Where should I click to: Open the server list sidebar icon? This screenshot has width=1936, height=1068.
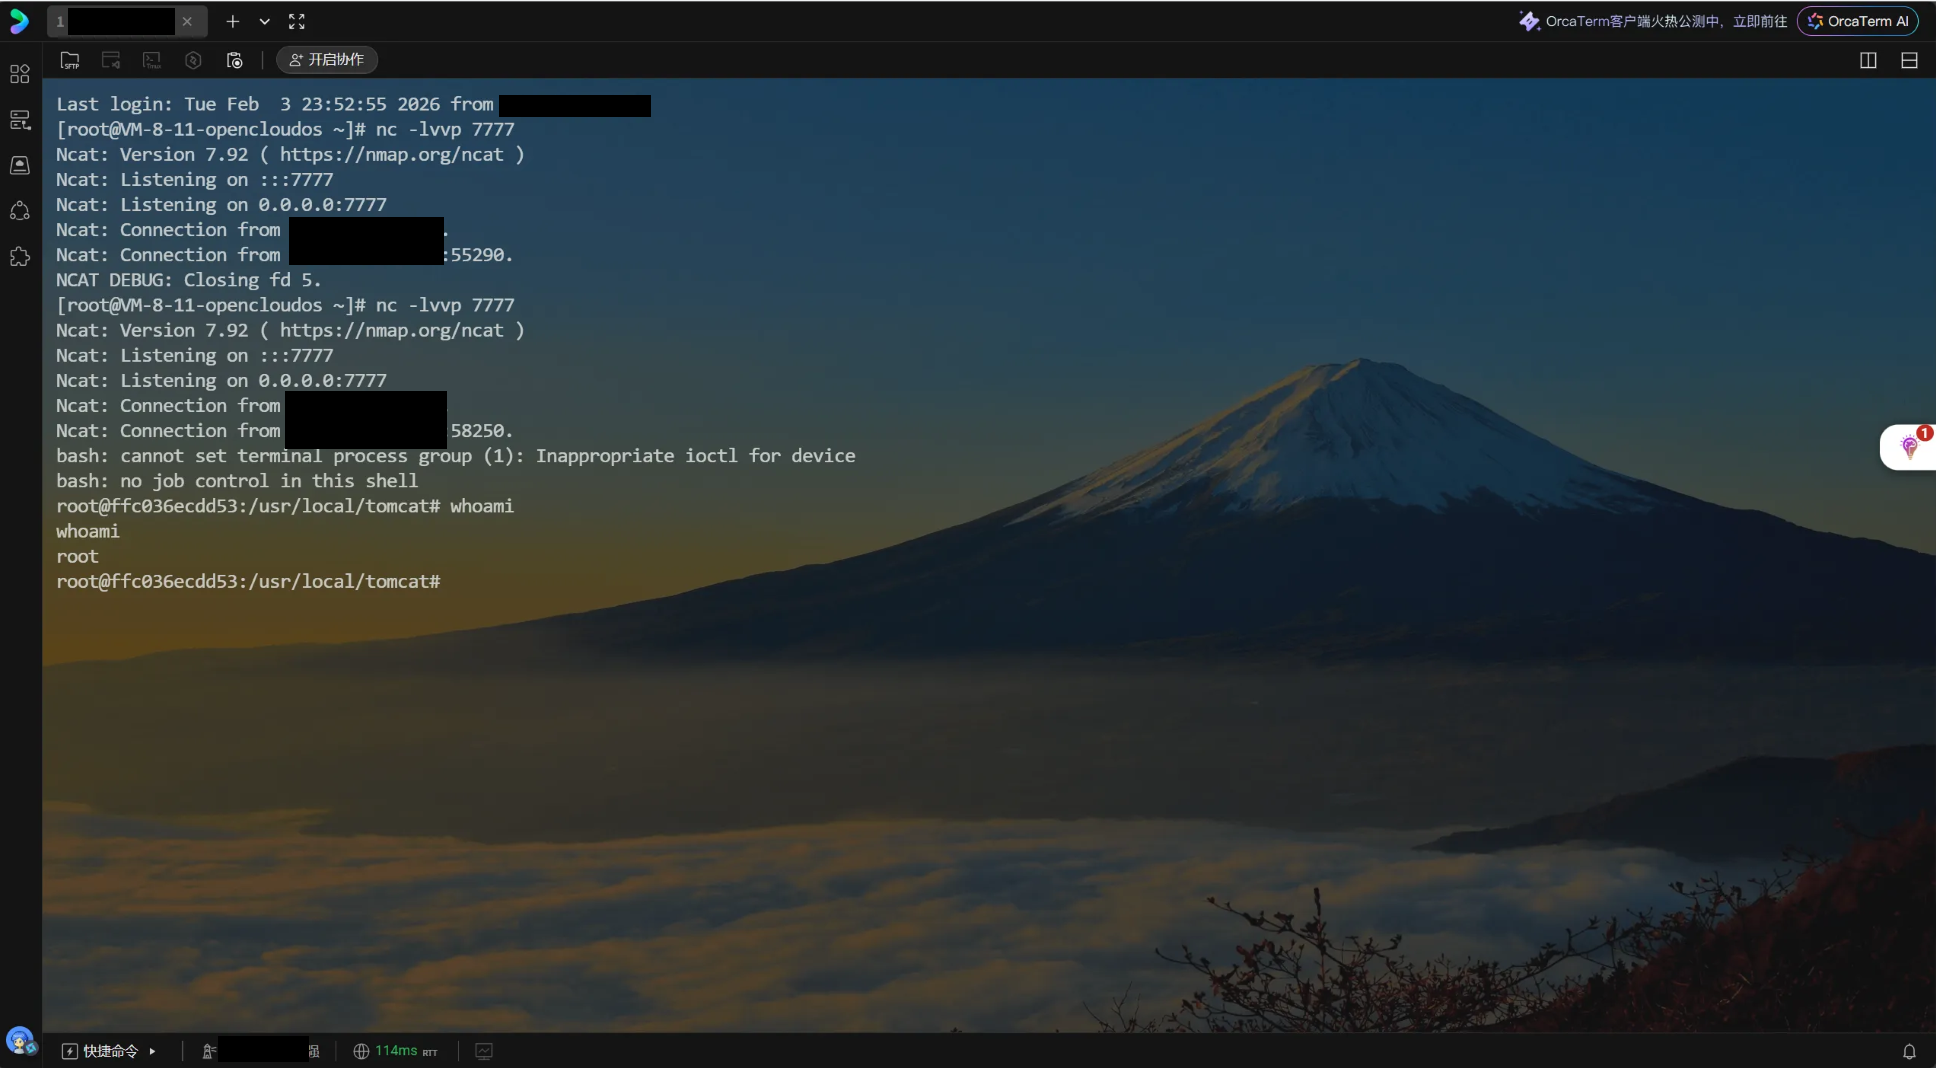20,120
